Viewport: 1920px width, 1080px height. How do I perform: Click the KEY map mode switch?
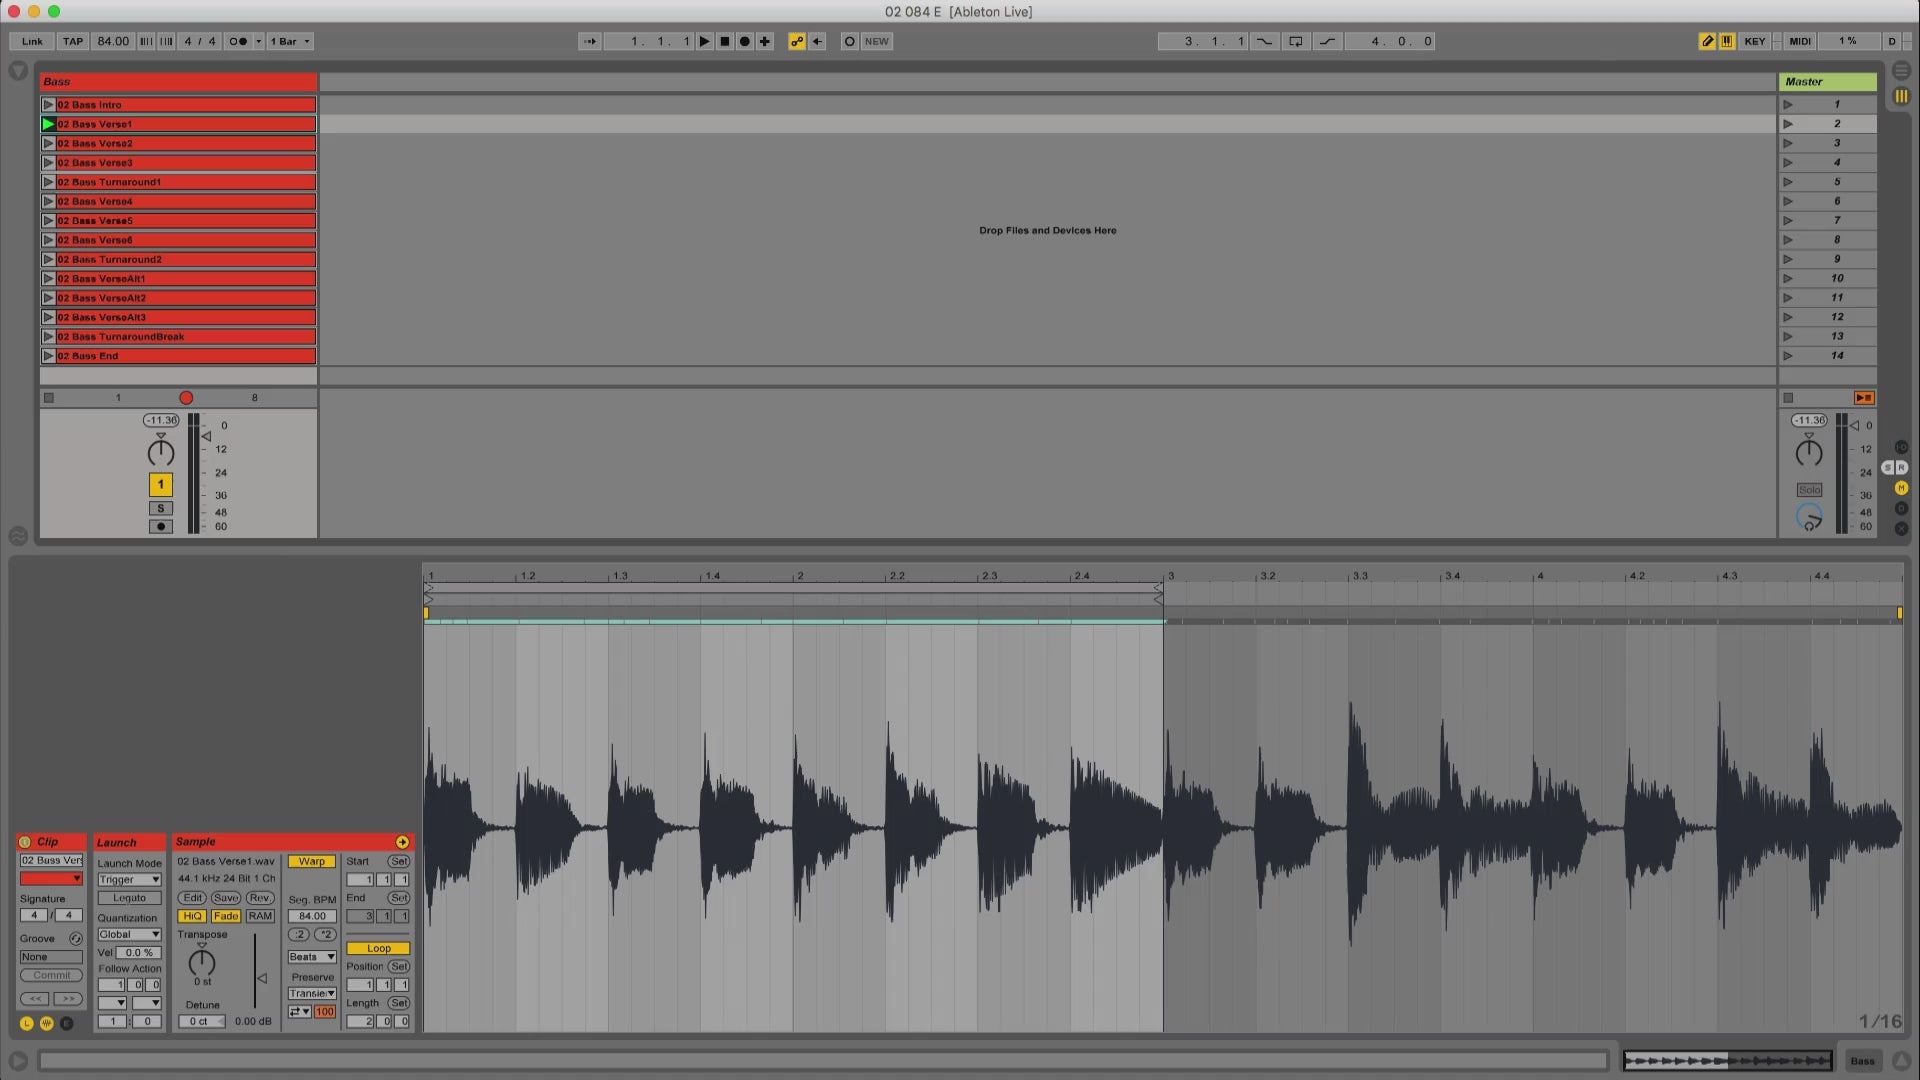tap(1754, 41)
